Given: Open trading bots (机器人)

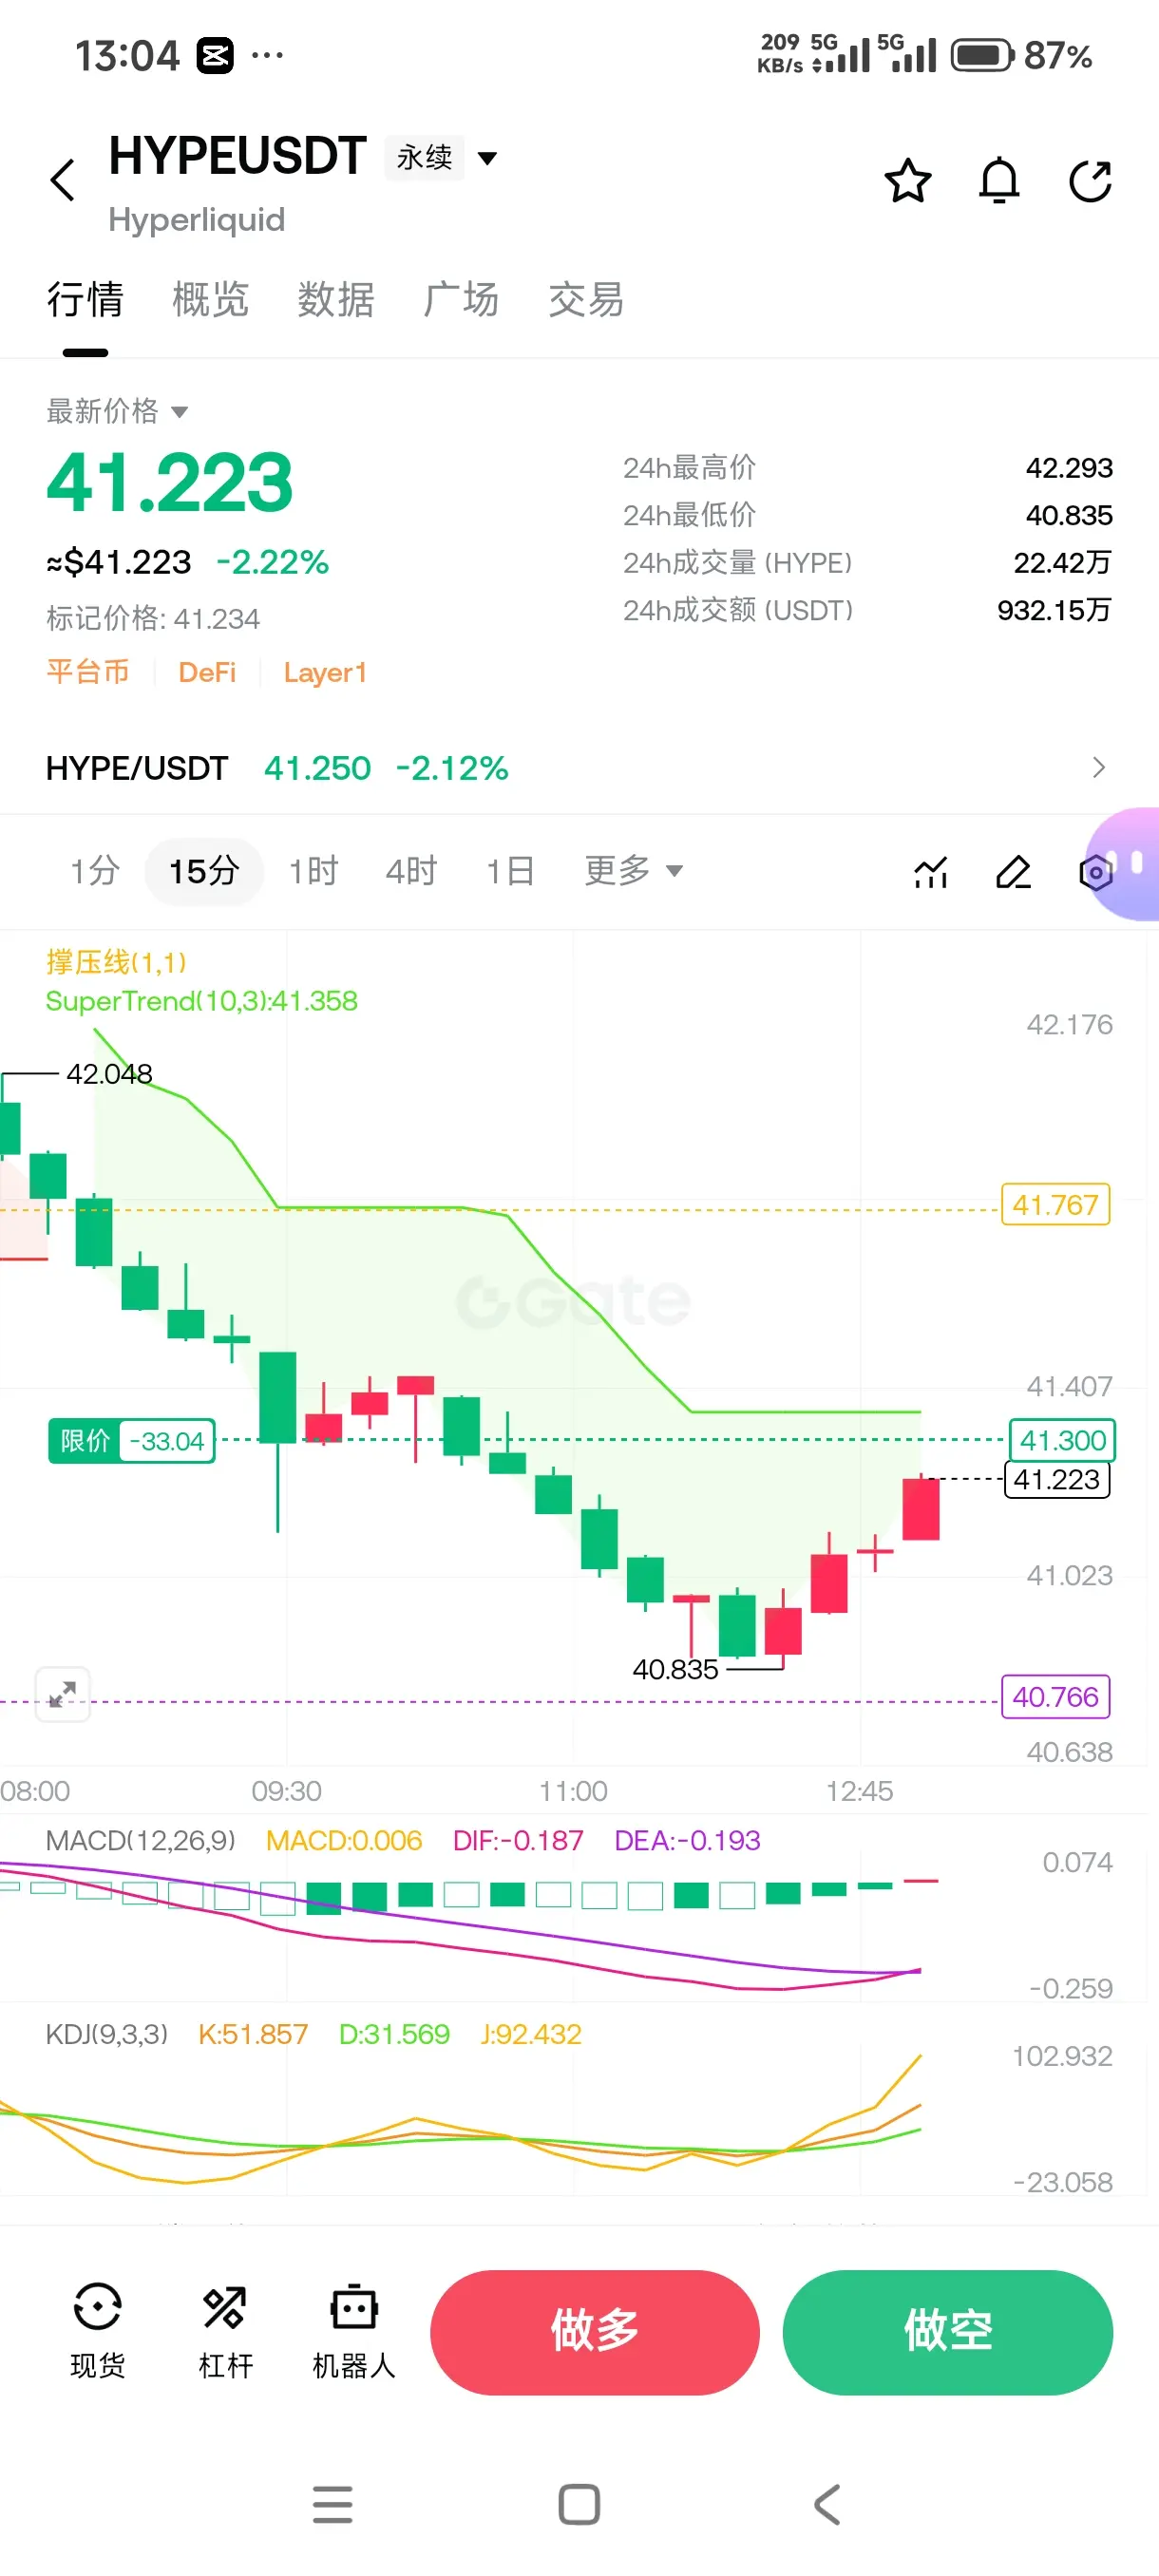Looking at the screenshot, I should pos(354,2331).
